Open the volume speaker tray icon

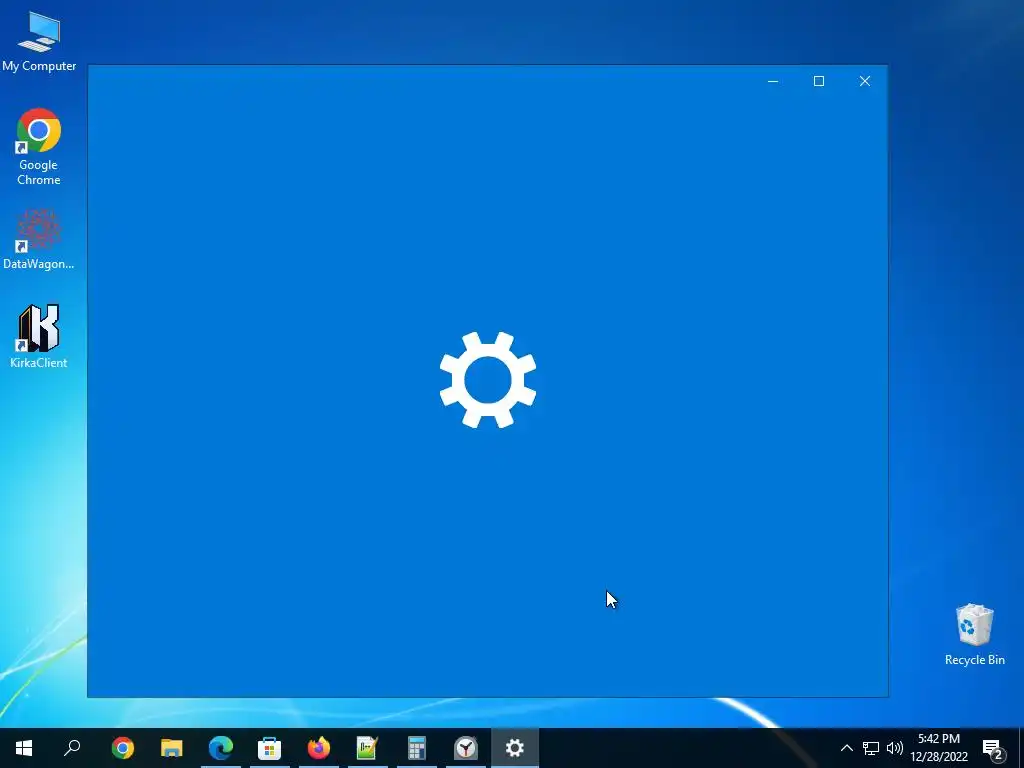click(895, 748)
